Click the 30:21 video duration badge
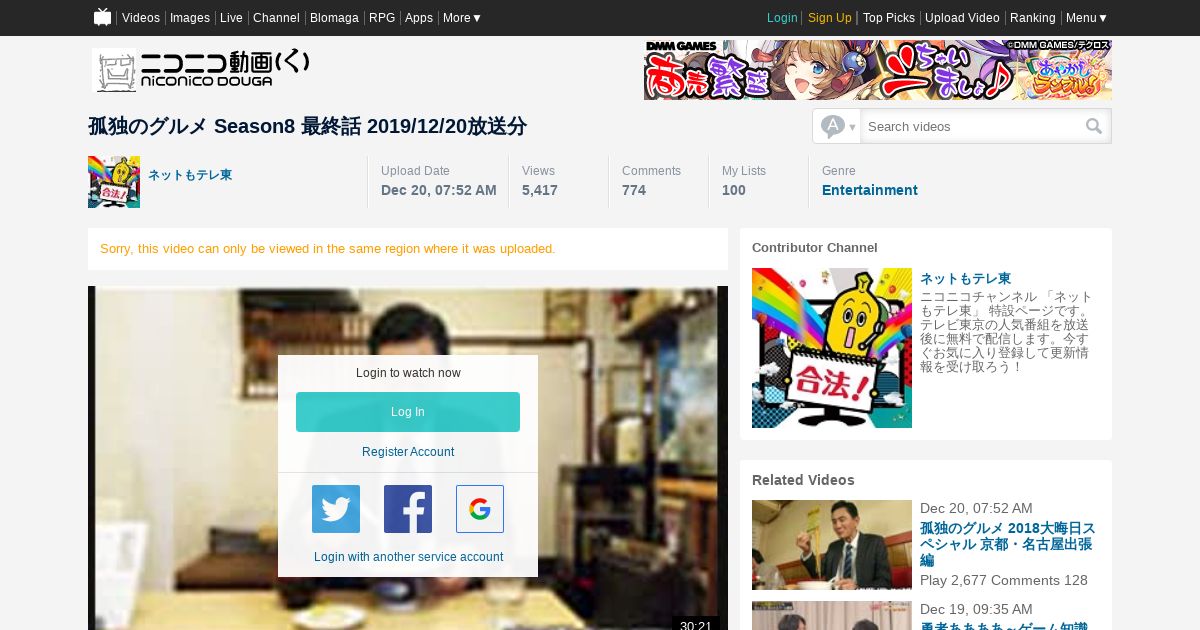The width and height of the screenshot is (1200, 630). (696, 624)
